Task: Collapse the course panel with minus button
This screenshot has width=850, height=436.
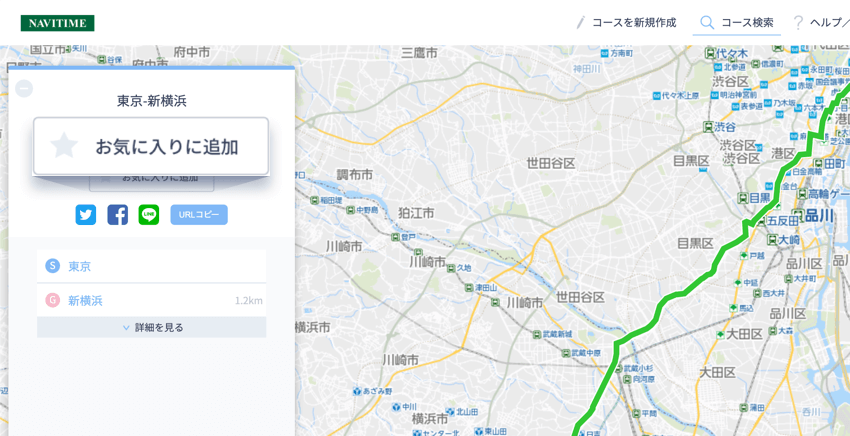Action: pos(24,88)
